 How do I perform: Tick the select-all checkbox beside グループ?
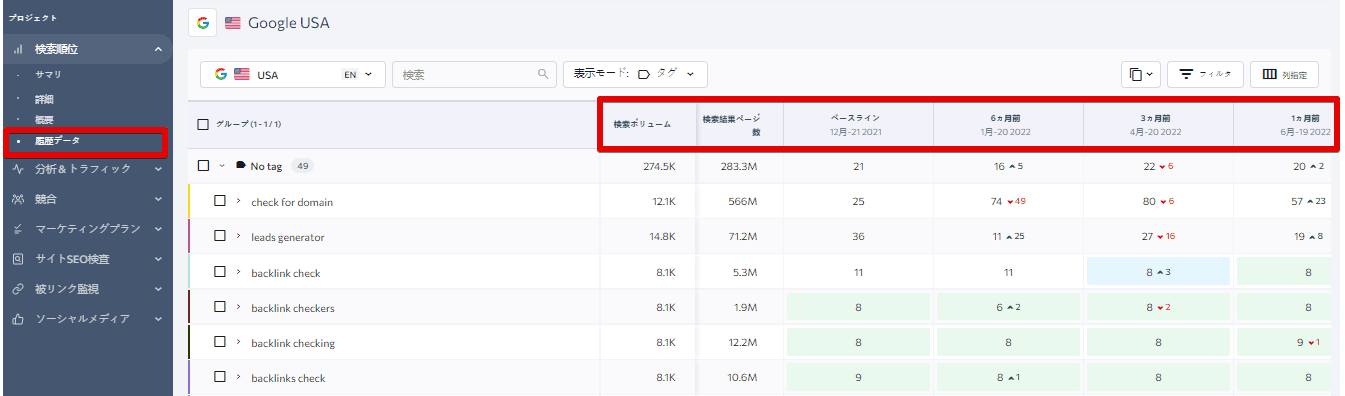point(204,124)
